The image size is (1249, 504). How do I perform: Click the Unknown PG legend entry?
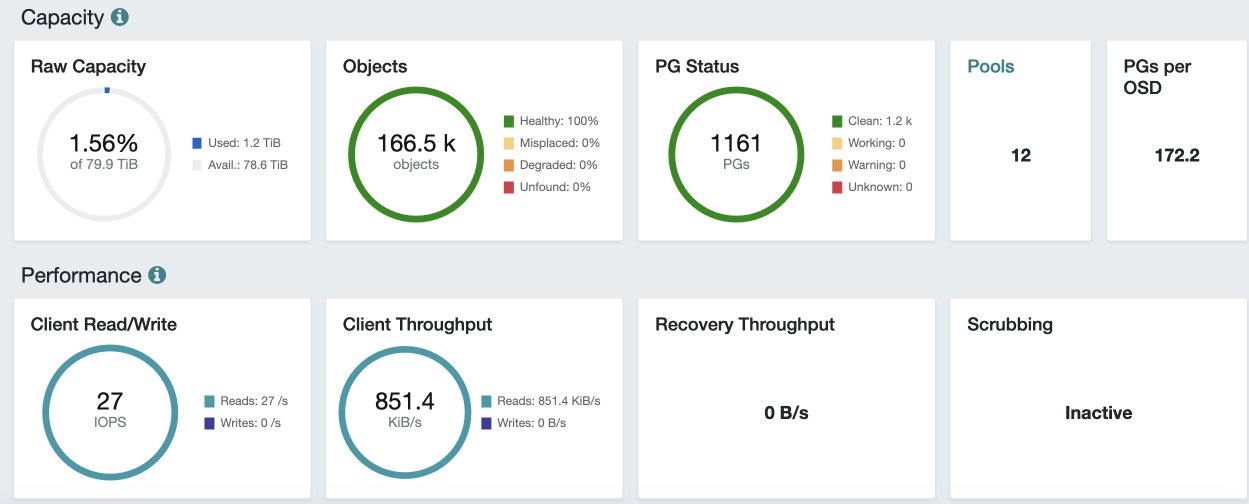[871, 187]
